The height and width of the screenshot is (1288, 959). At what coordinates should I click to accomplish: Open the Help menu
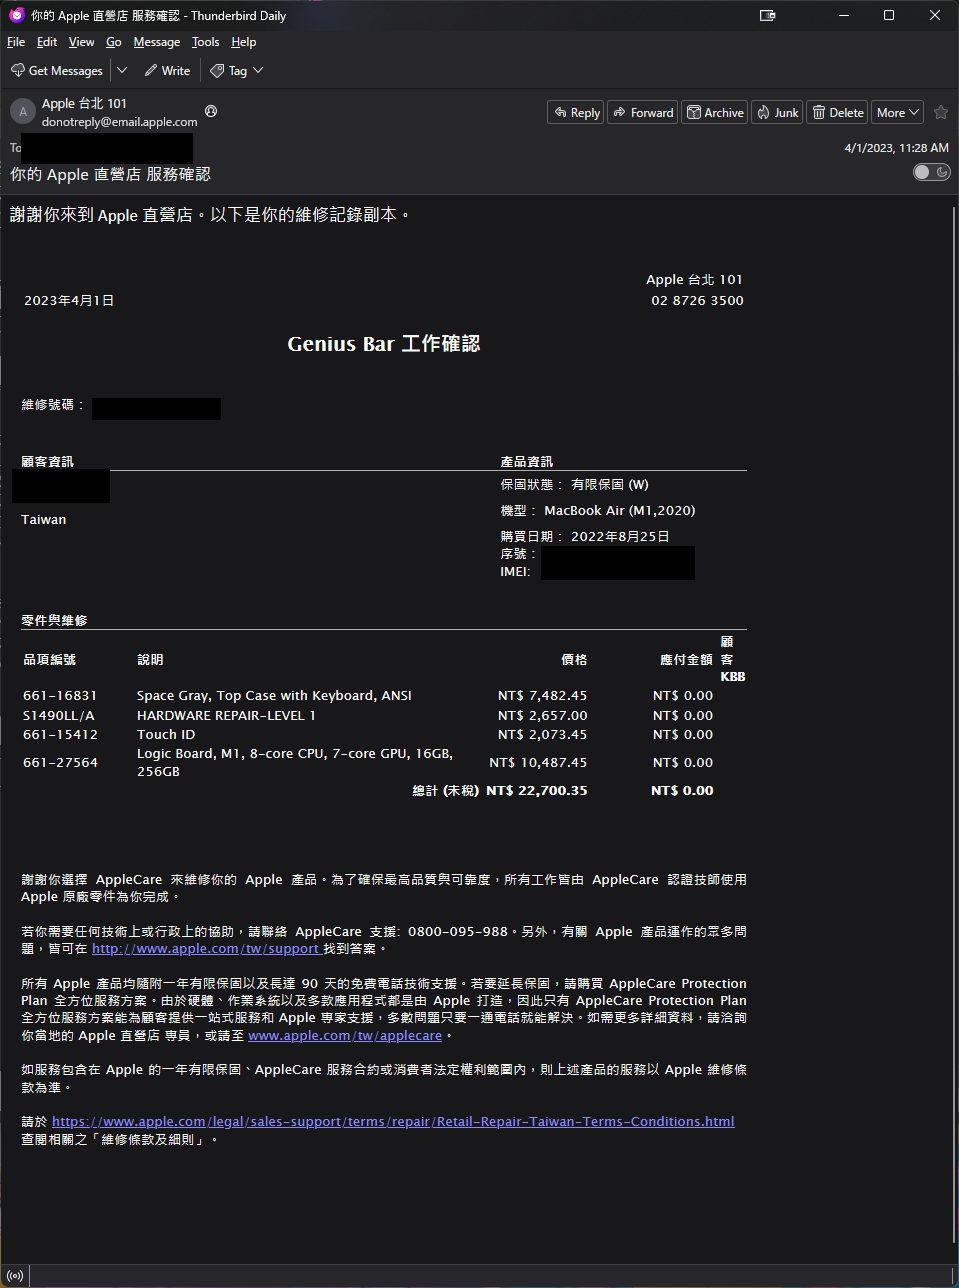pyautogui.click(x=244, y=42)
